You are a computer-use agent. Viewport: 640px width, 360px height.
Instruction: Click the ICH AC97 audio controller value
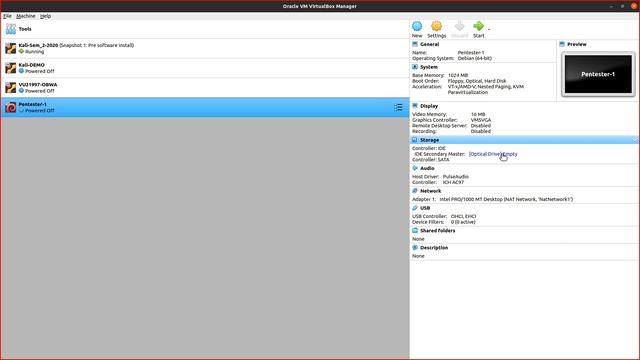pos(453,182)
